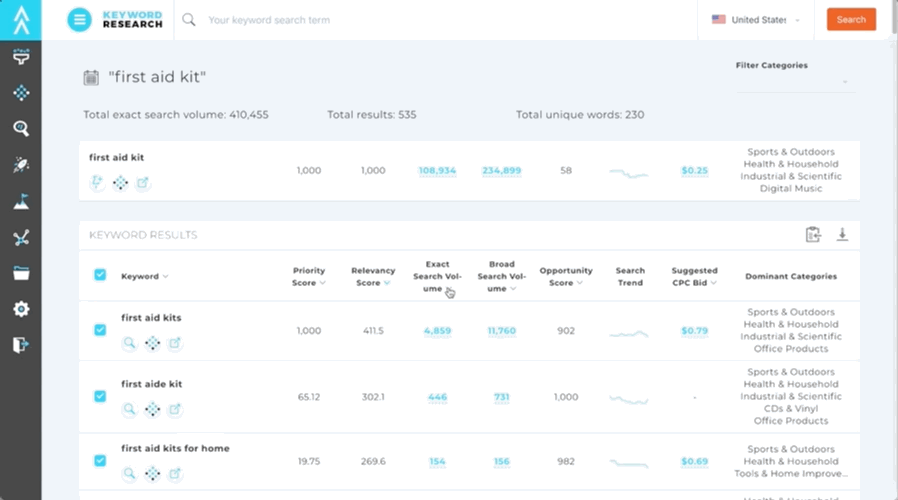
Task: Download keyword results with the download icon
Action: click(842, 234)
